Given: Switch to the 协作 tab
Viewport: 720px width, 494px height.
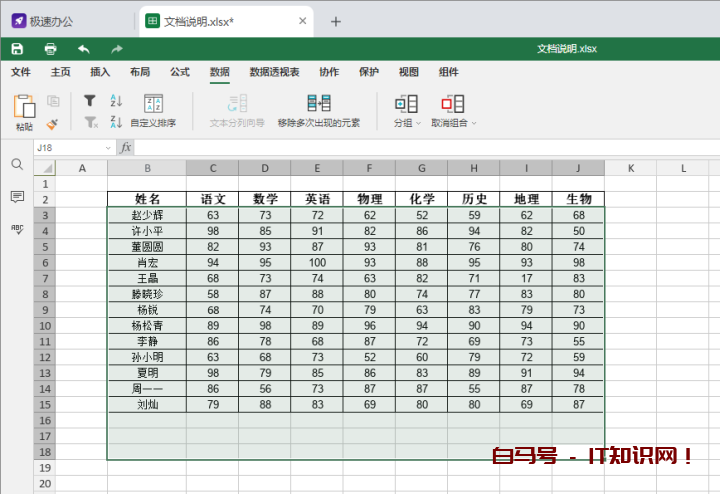Looking at the screenshot, I should coord(329,72).
